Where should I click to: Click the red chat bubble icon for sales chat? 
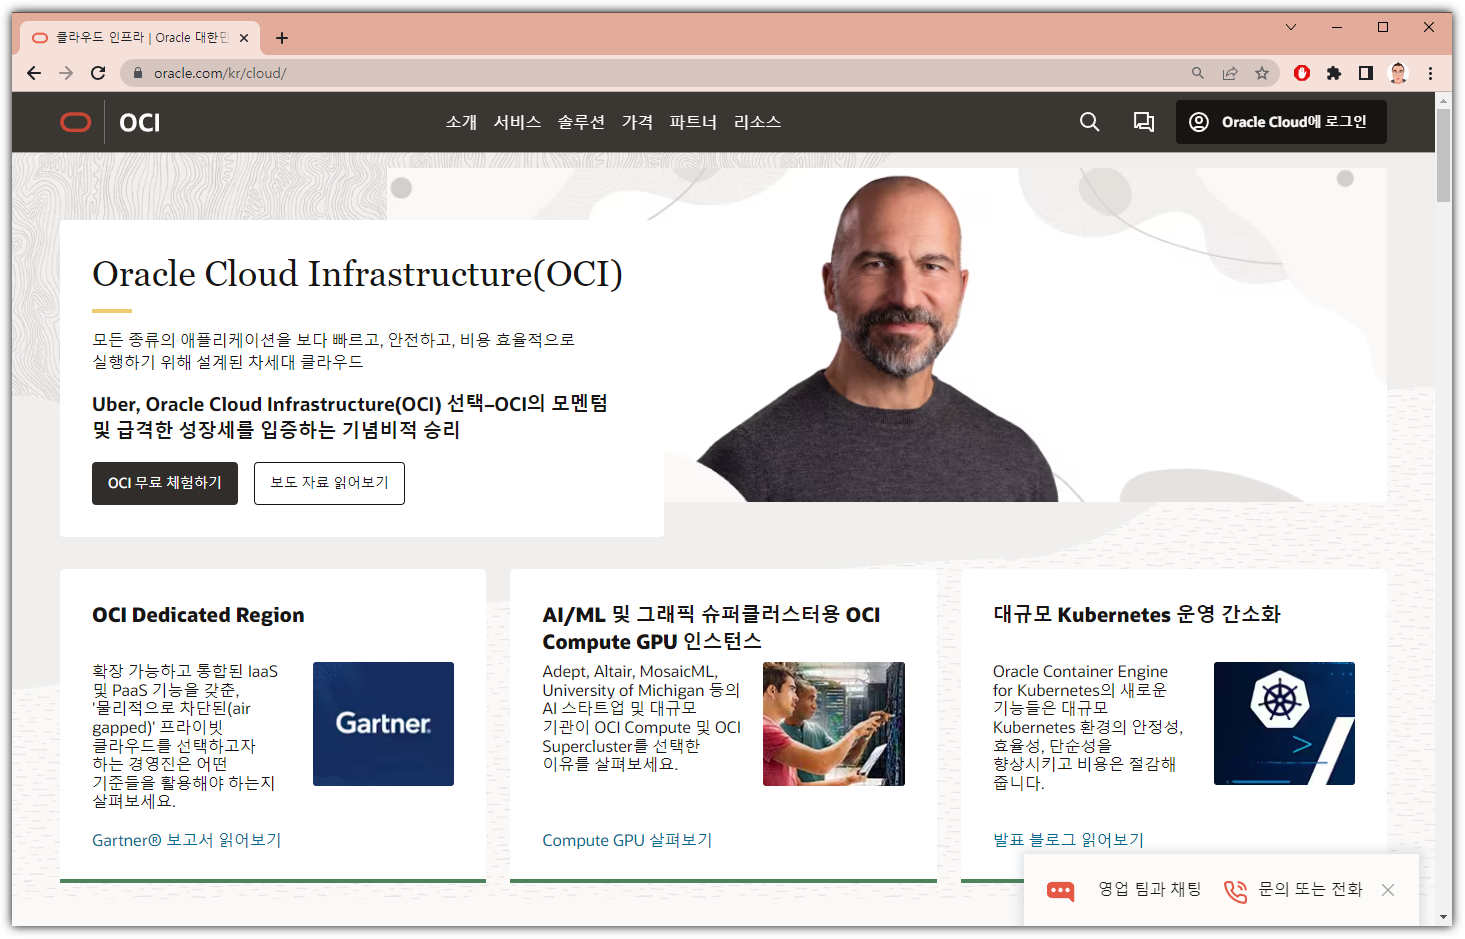tap(1061, 890)
